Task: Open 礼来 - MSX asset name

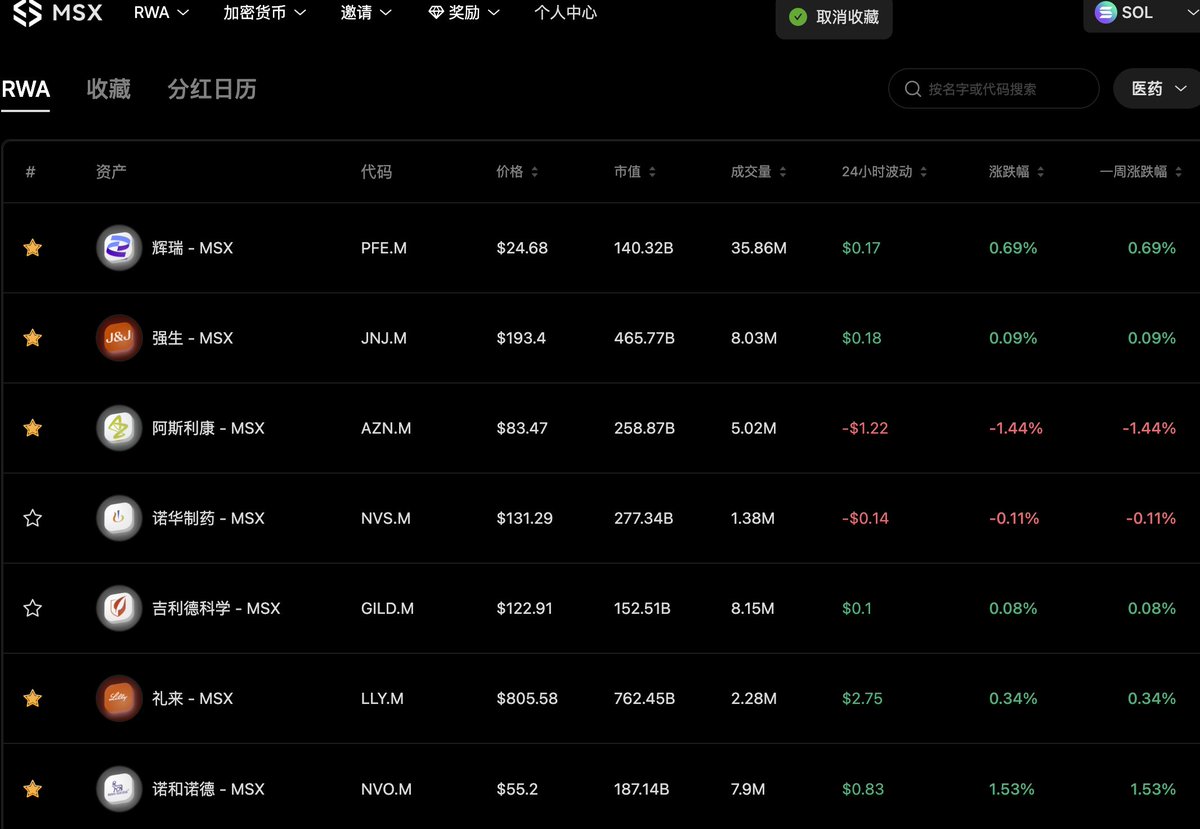Action: tap(192, 698)
